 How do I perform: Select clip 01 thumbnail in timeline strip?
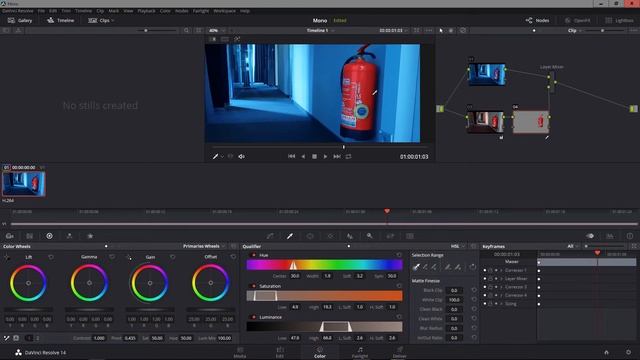click(x=24, y=184)
